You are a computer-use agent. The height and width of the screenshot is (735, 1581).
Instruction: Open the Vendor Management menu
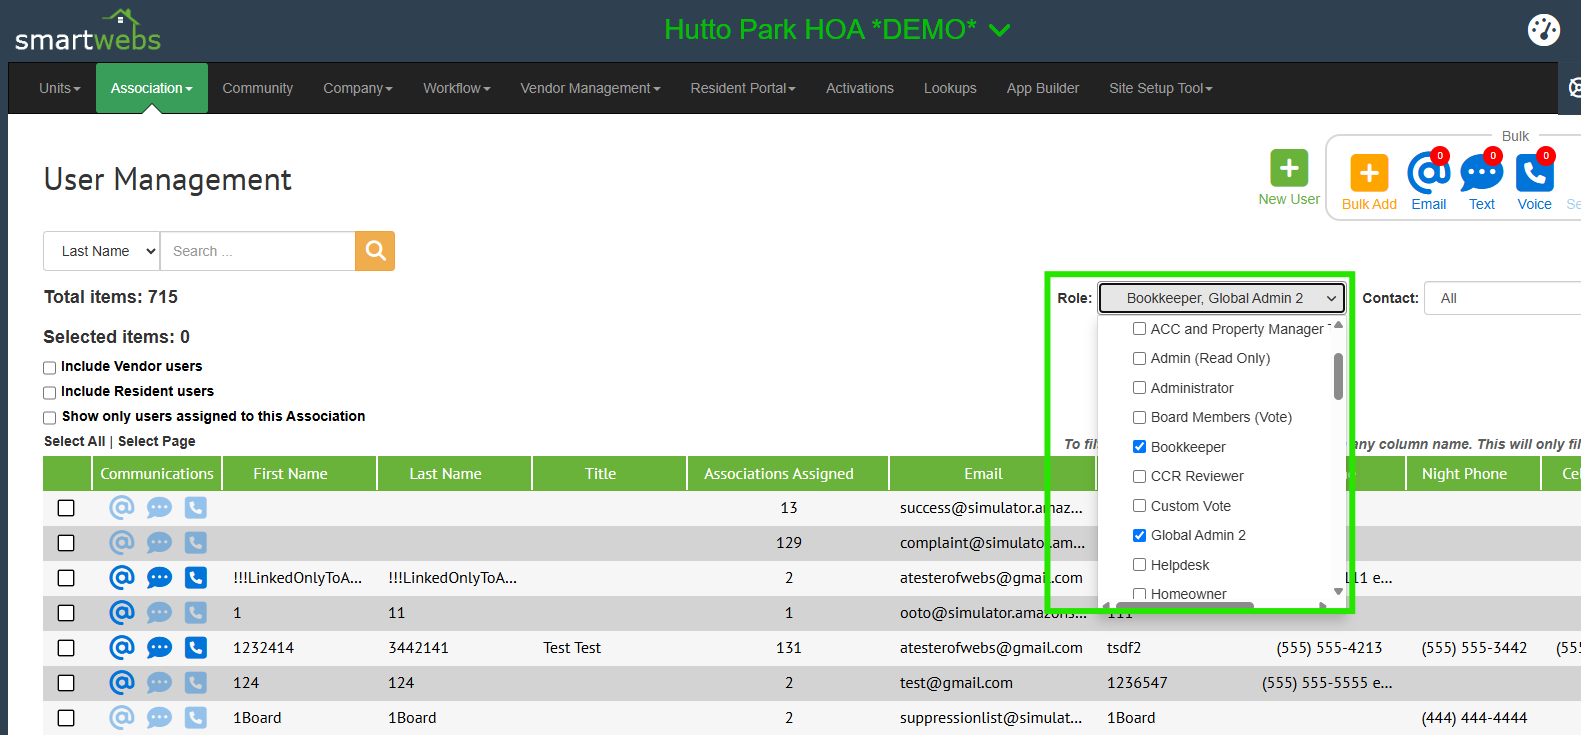pyautogui.click(x=590, y=88)
